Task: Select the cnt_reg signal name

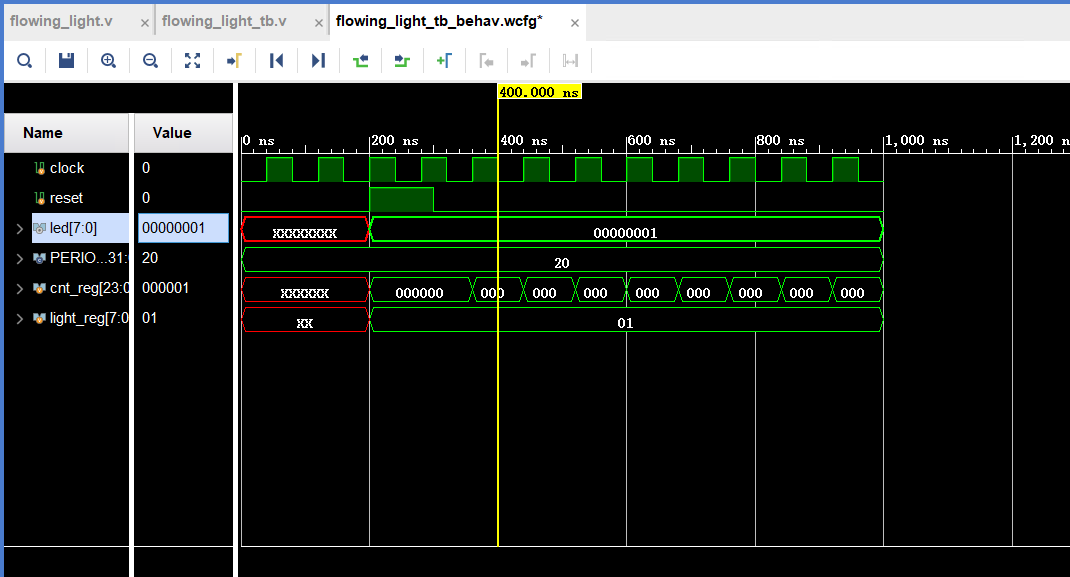Action: (x=89, y=288)
